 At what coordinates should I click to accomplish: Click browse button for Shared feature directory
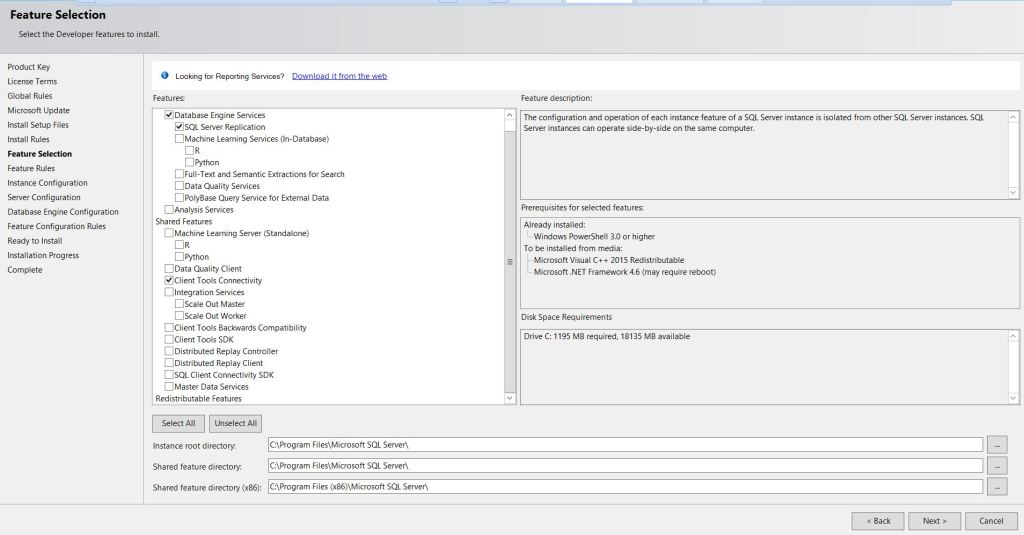coord(997,465)
